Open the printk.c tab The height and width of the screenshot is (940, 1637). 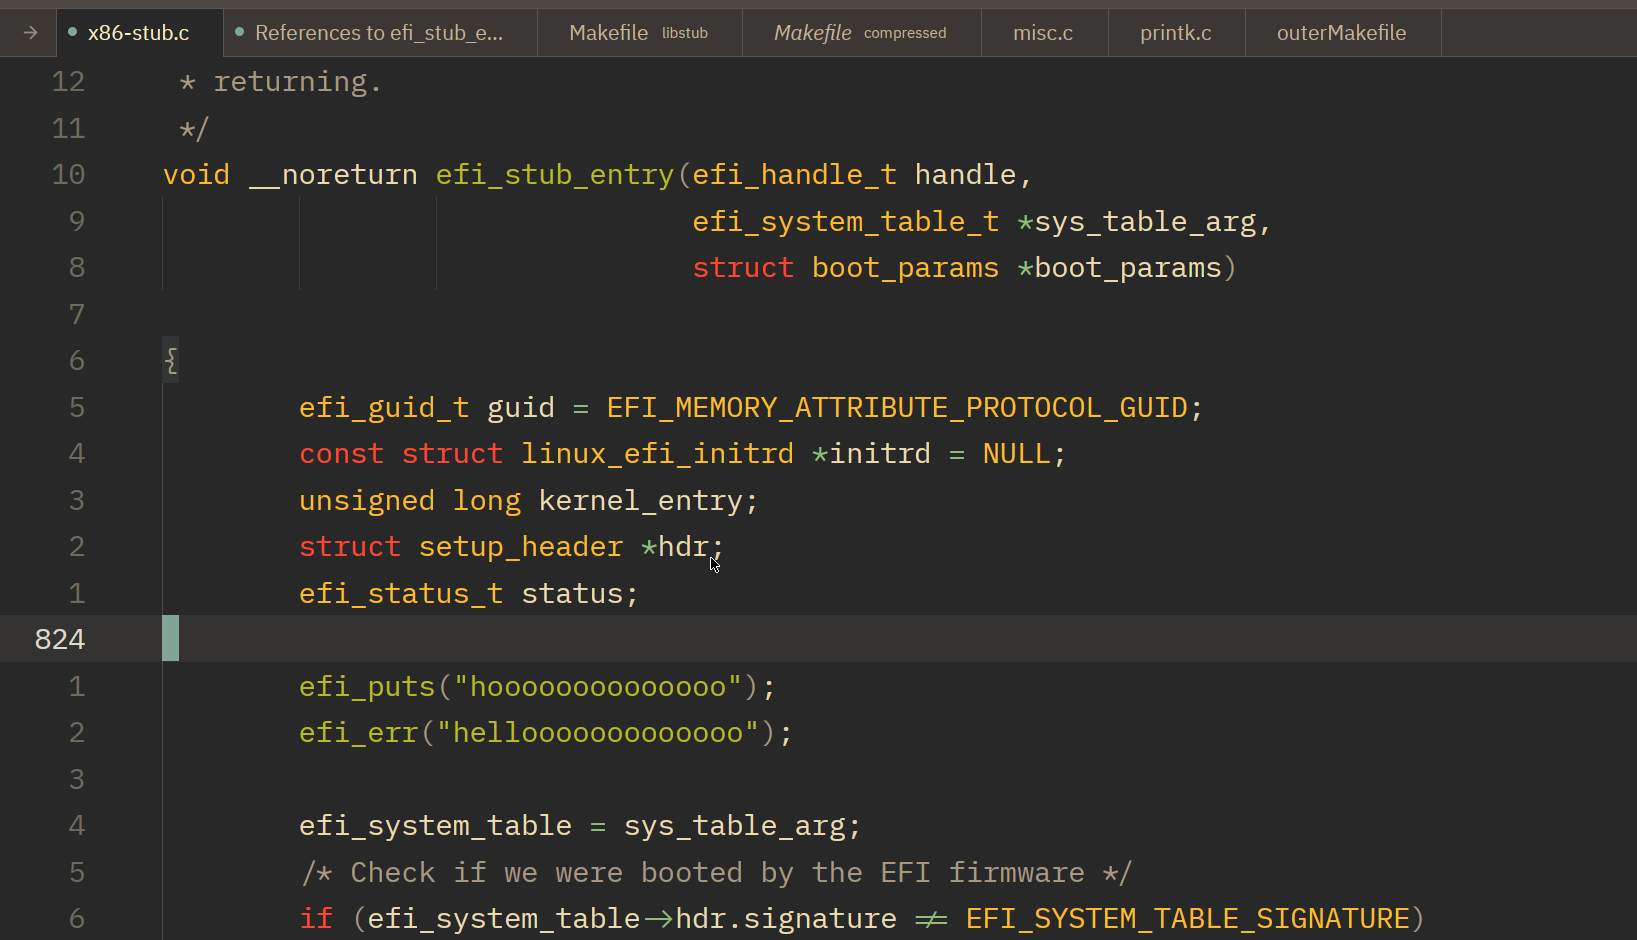[x=1176, y=33]
